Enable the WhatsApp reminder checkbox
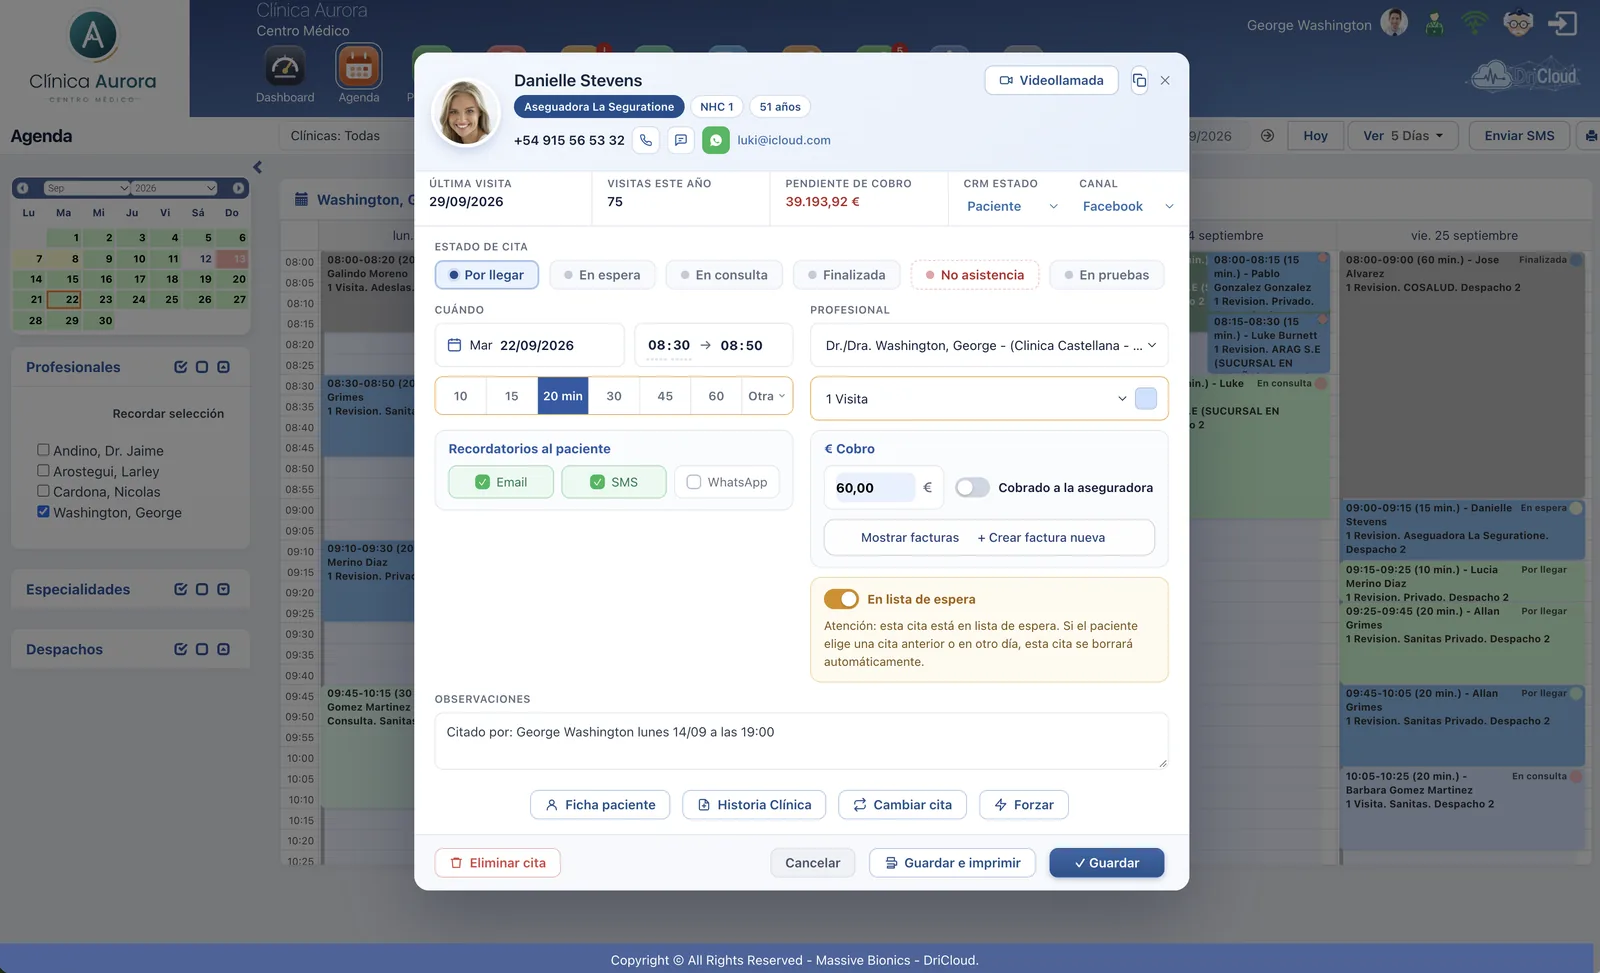 click(693, 482)
